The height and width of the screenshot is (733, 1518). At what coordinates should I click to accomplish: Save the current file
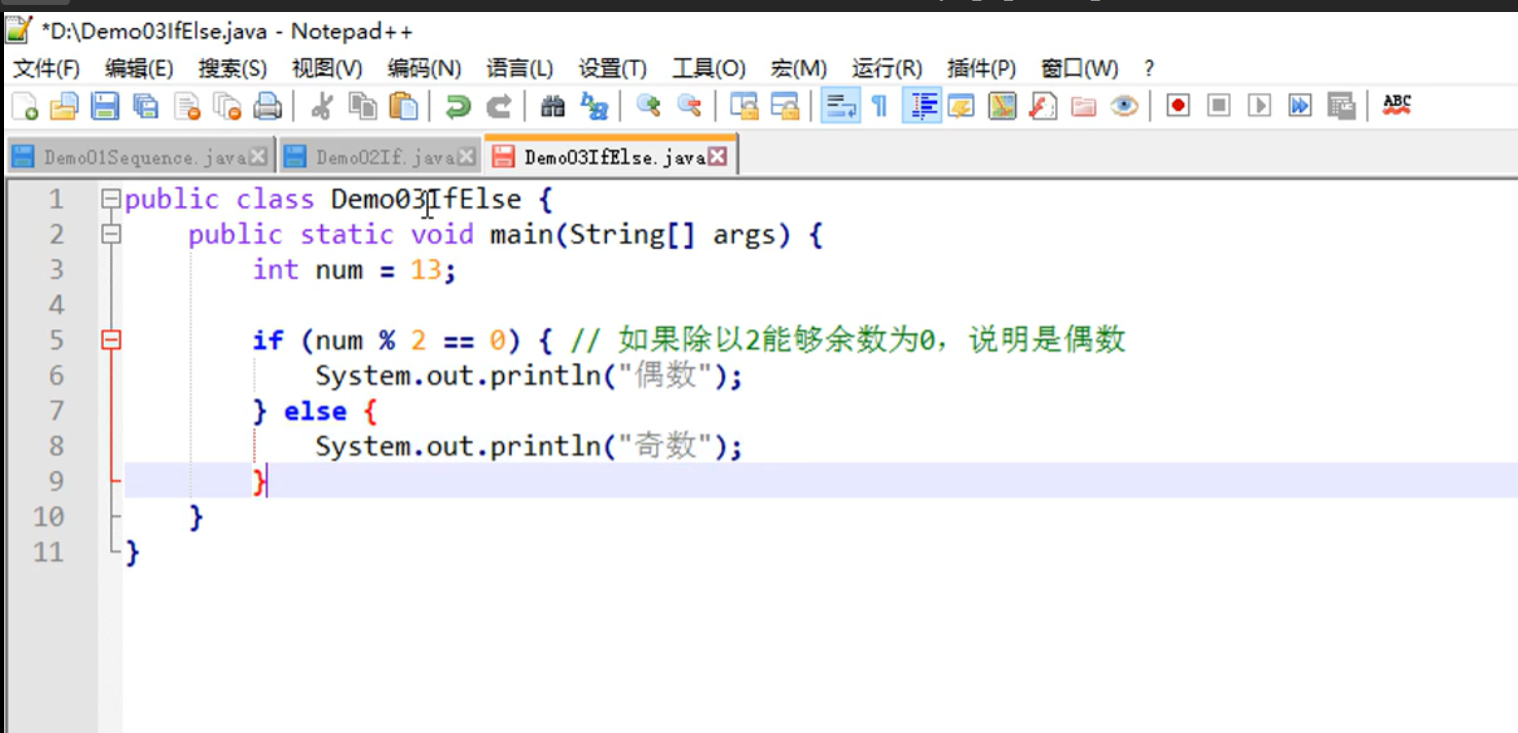tap(103, 104)
